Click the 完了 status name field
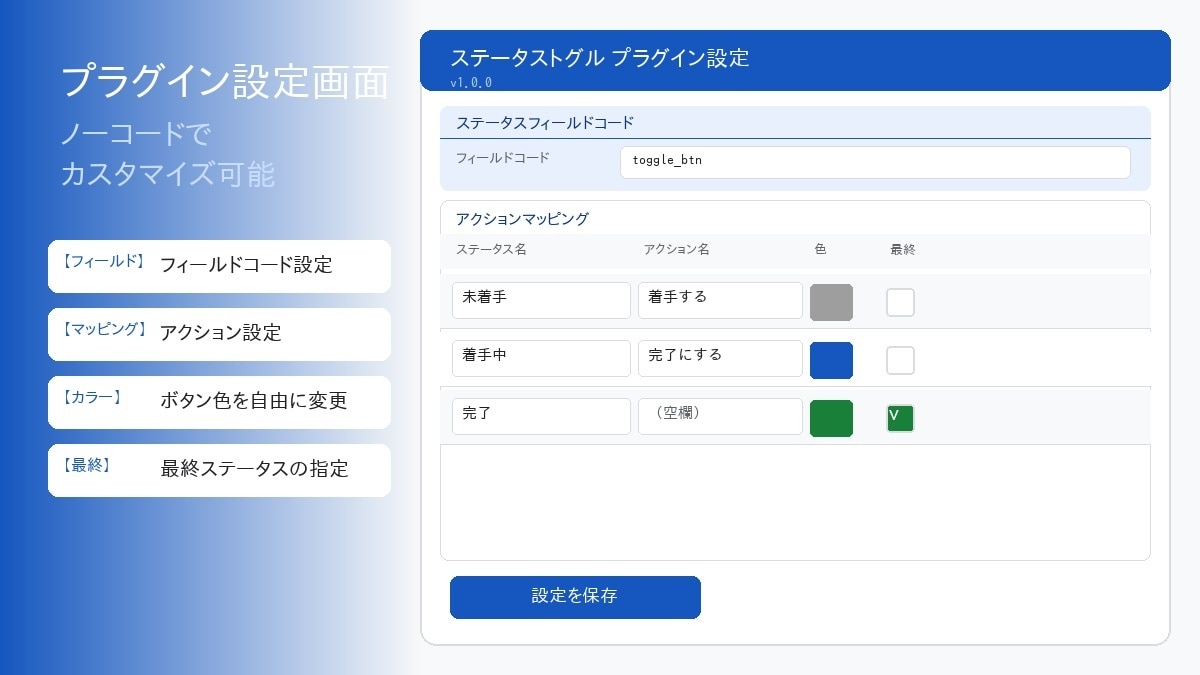The width and height of the screenshot is (1200, 675). coord(541,417)
